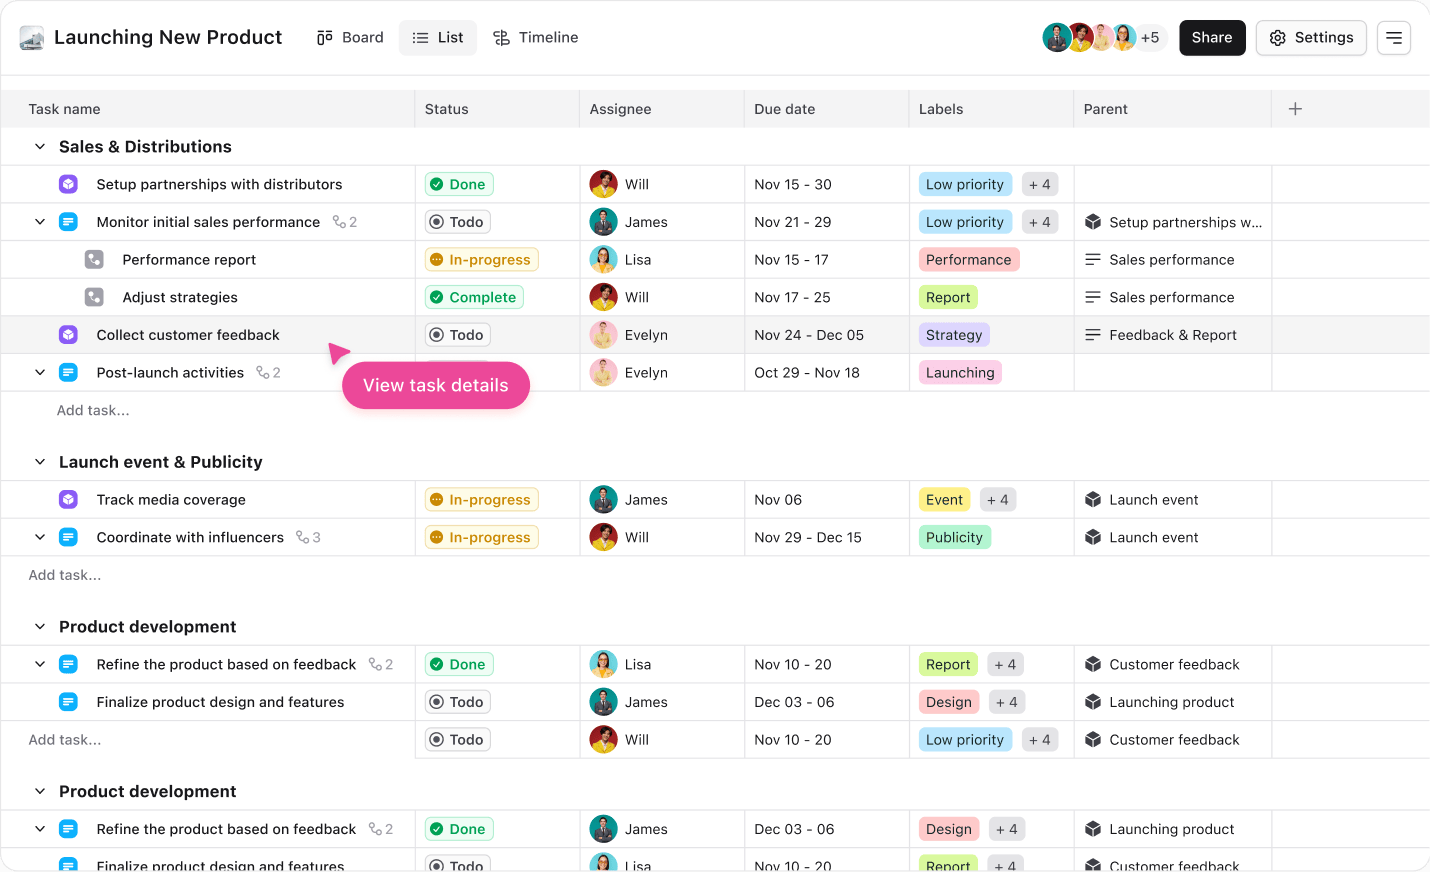
Task: Collapse Monitor initial sales performance subtasks
Action: click(x=40, y=222)
